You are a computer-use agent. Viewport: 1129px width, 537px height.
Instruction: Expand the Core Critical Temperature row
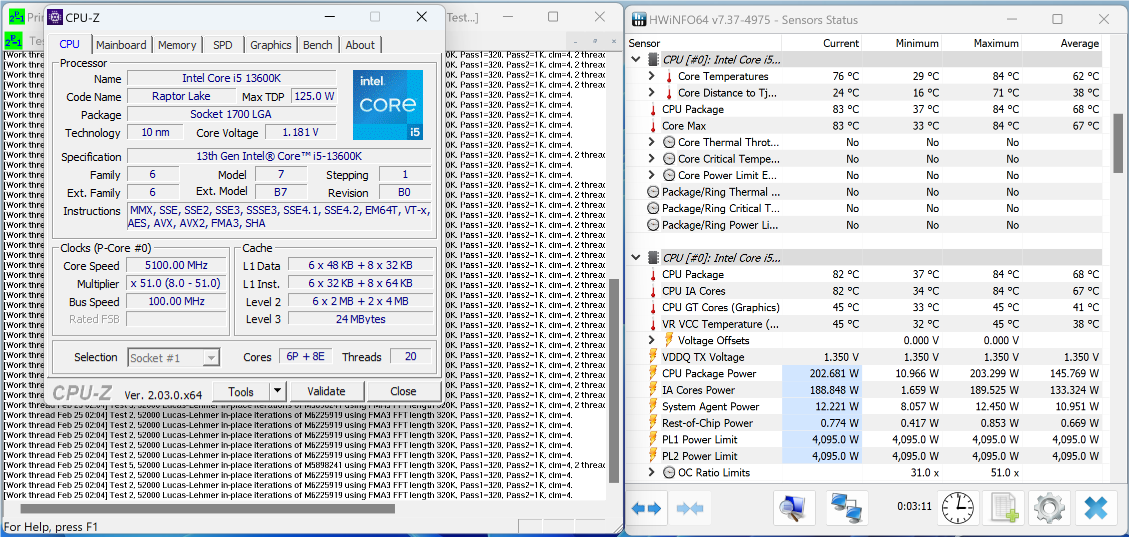(x=652, y=159)
